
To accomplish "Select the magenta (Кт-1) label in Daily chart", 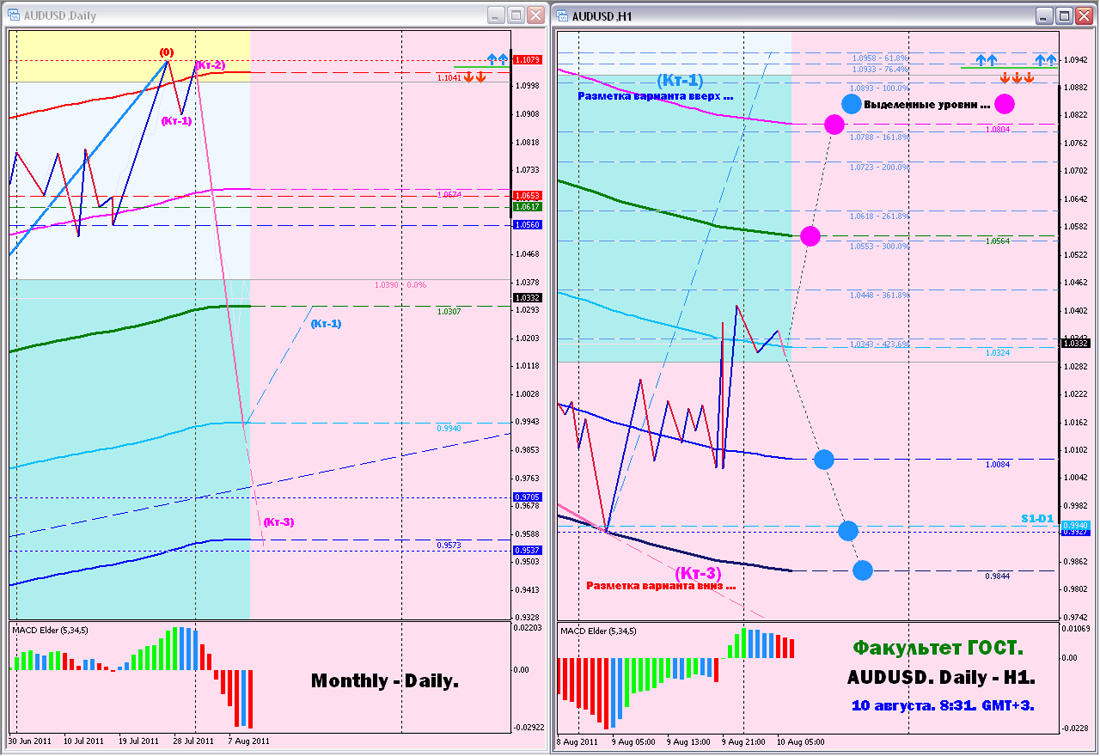I will click(176, 121).
